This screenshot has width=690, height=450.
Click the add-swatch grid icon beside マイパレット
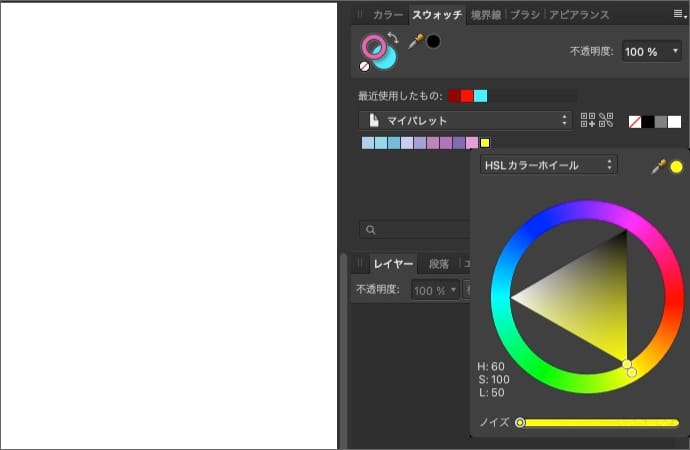tap(587, 120)
